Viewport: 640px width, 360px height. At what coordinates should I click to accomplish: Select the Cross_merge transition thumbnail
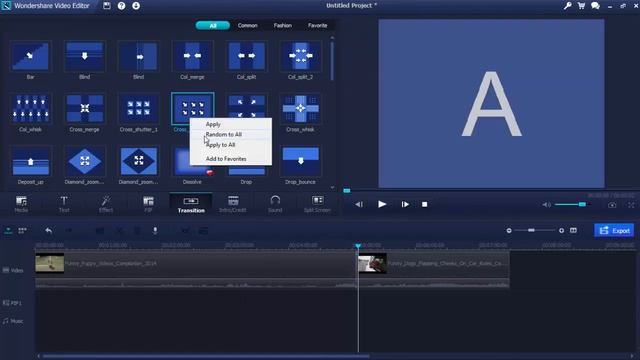(x=84, y=109)
